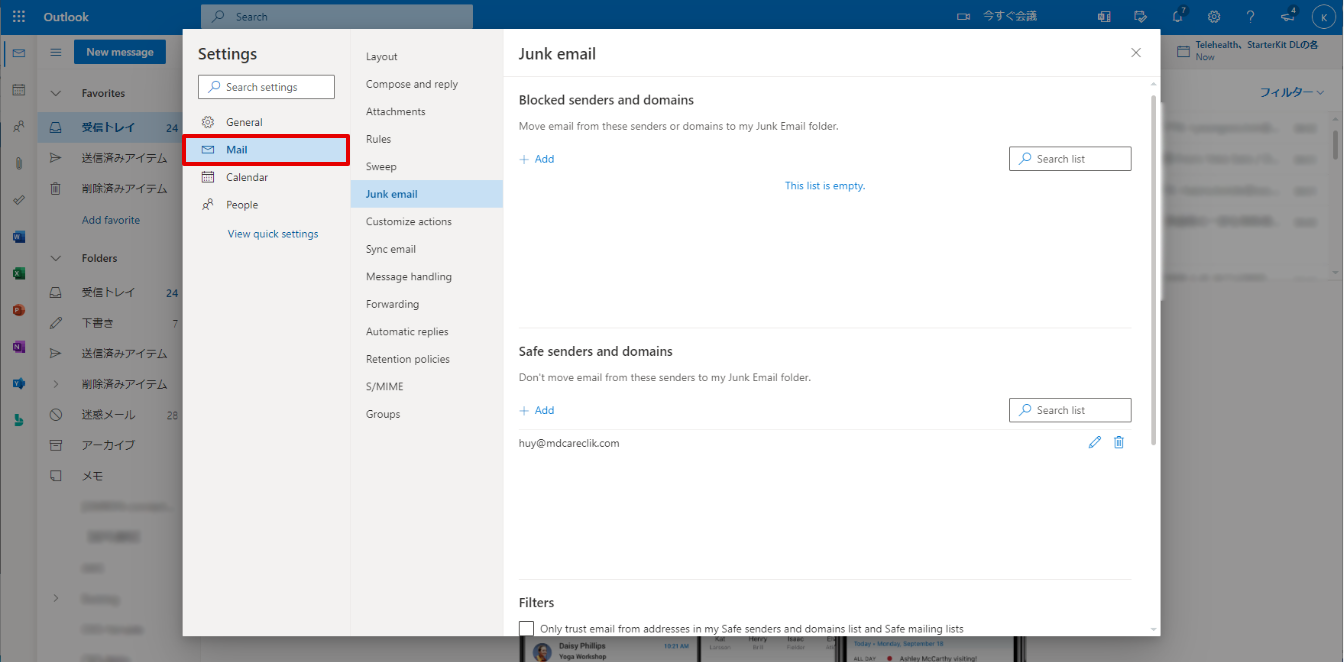Image resolution: width=1344 pixels, height=662 pixels.
Task: Click the Outlook top Search box
Action: click(x=337, y=17)
